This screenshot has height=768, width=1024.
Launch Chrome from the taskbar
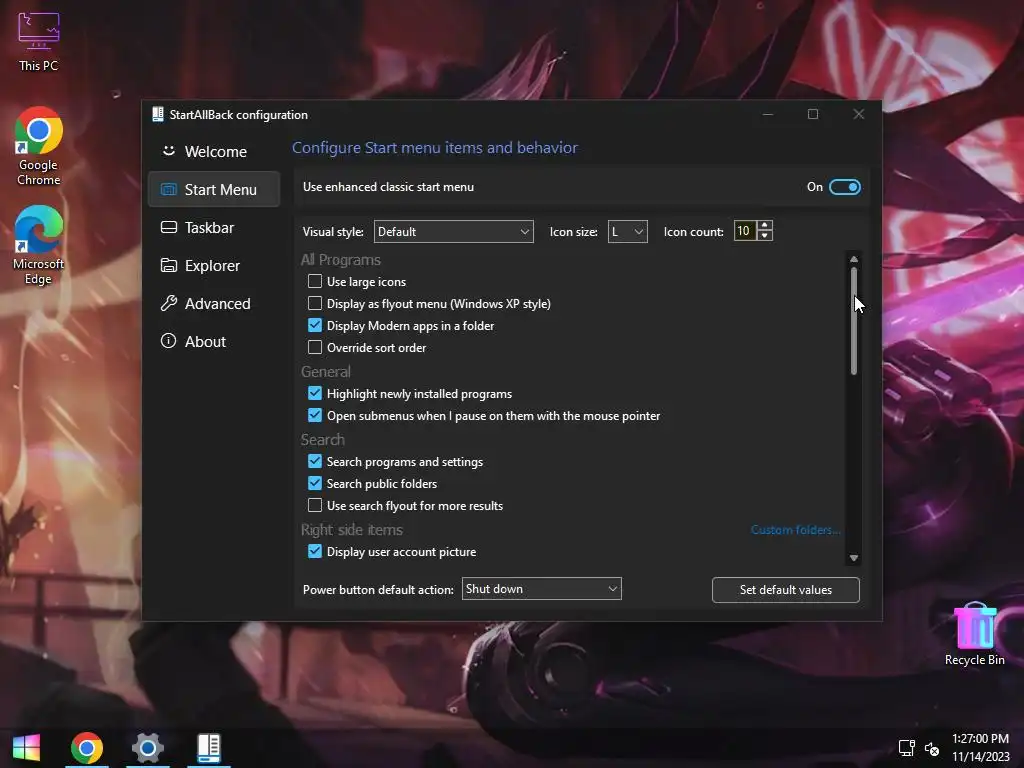[87, 748]
